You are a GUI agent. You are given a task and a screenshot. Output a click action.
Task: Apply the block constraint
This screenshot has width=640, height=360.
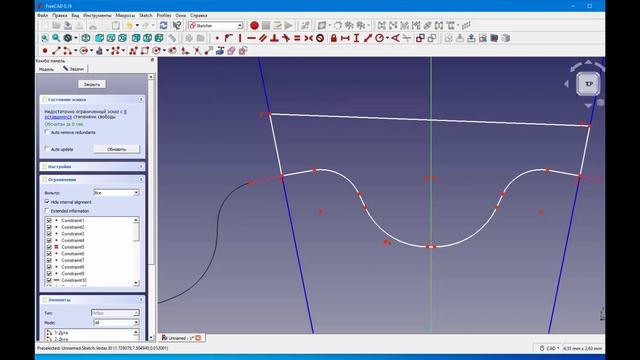[320, 38]
